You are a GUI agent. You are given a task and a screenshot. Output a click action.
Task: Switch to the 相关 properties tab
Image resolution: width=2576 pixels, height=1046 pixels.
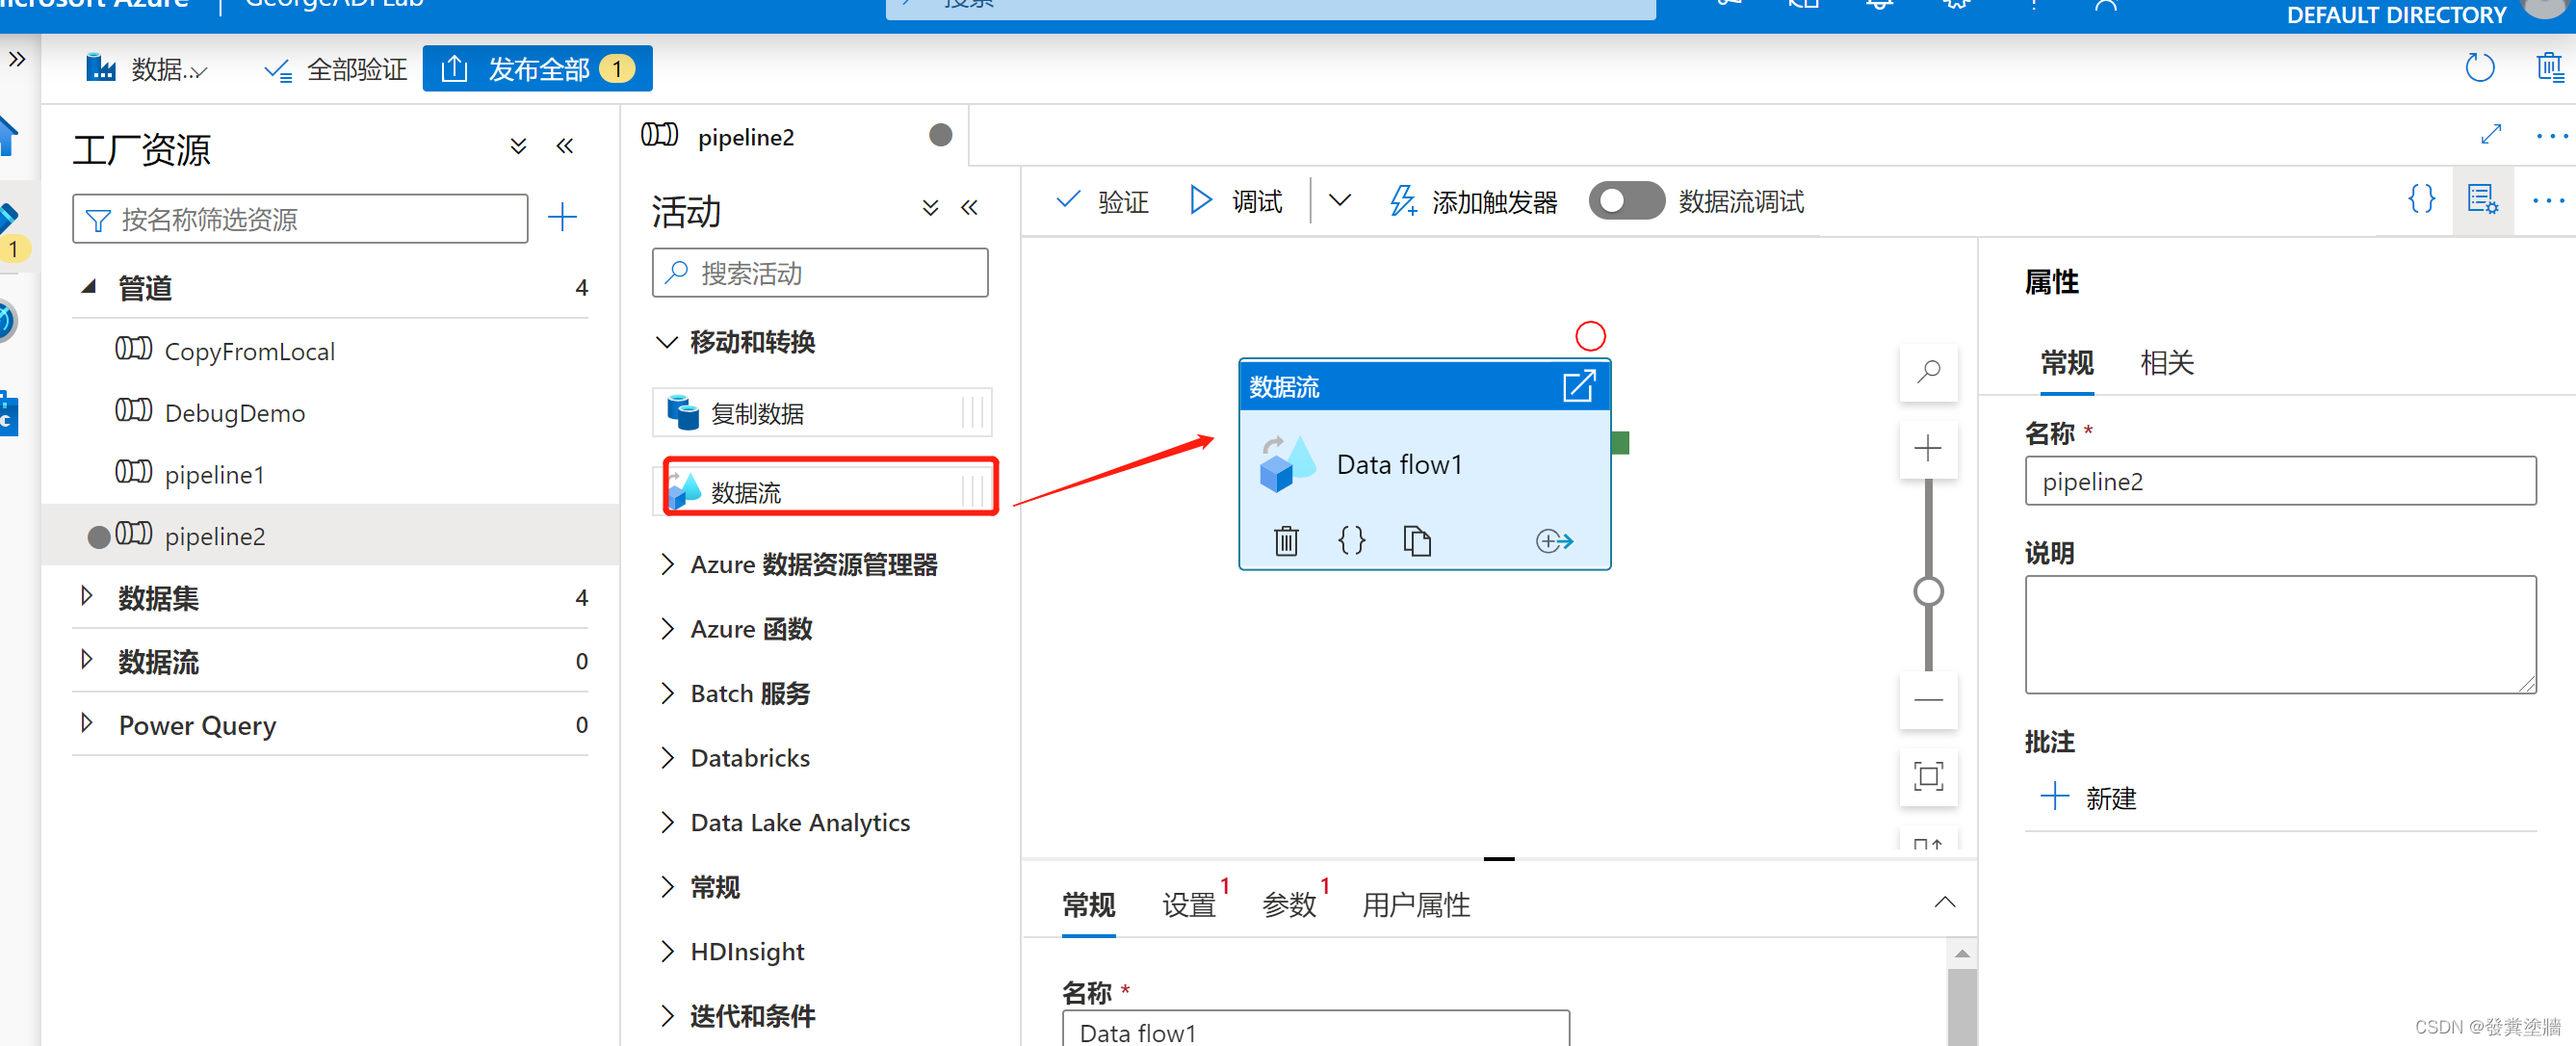click(x=2165, y=363)
